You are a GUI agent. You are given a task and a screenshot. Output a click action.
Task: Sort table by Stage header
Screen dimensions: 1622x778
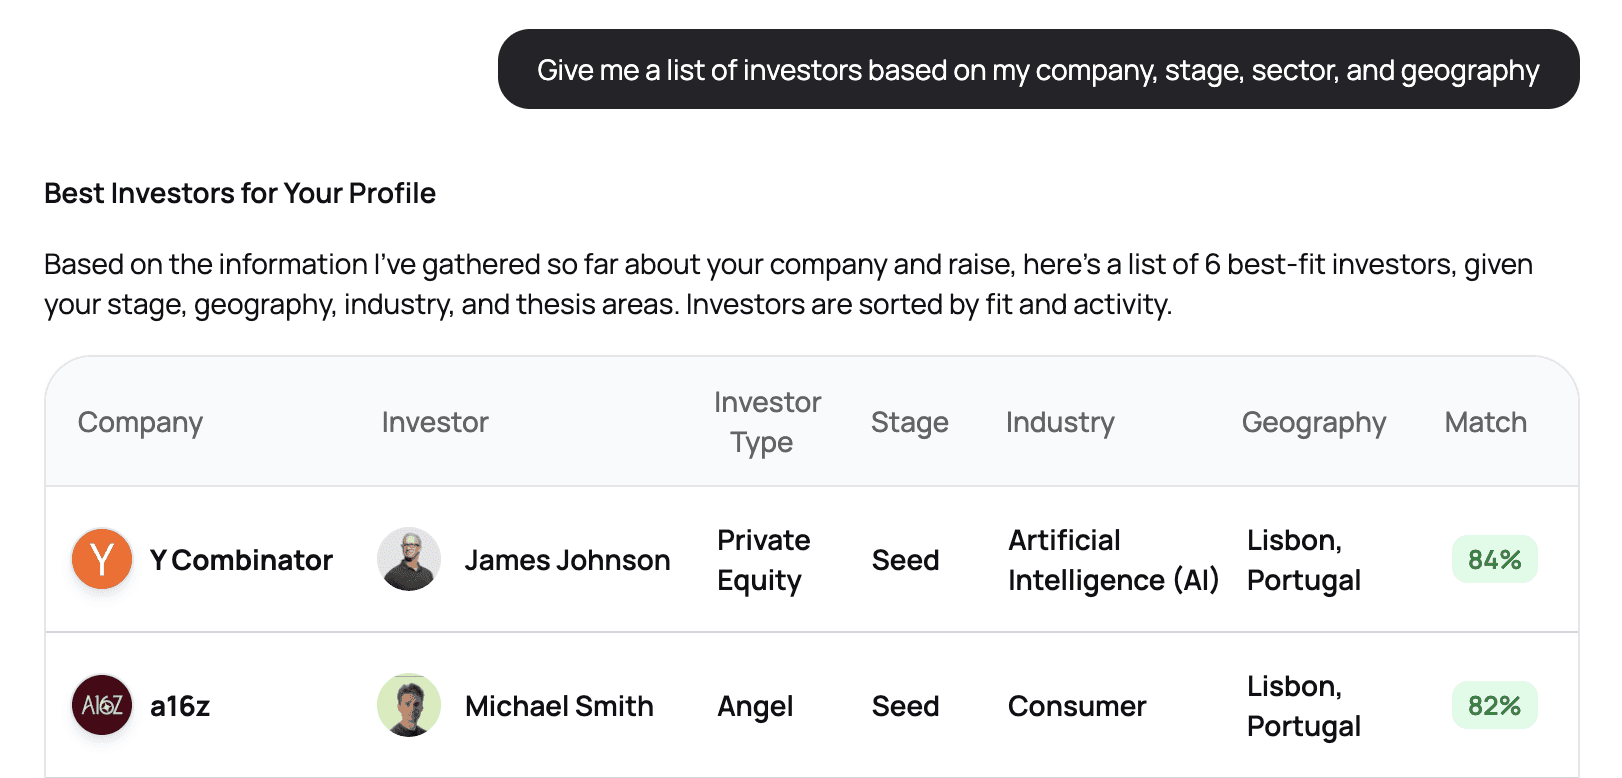909,422
